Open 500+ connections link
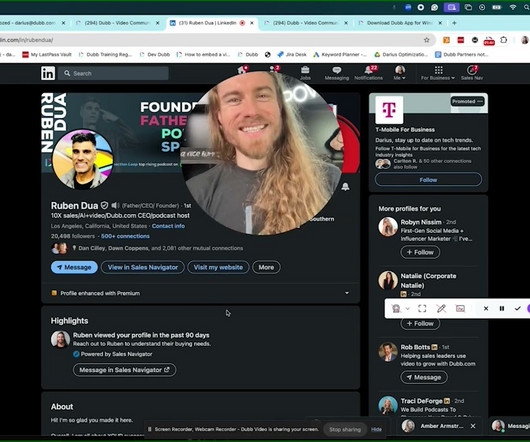Screen dimensions: 530x442 click(125, 236)
